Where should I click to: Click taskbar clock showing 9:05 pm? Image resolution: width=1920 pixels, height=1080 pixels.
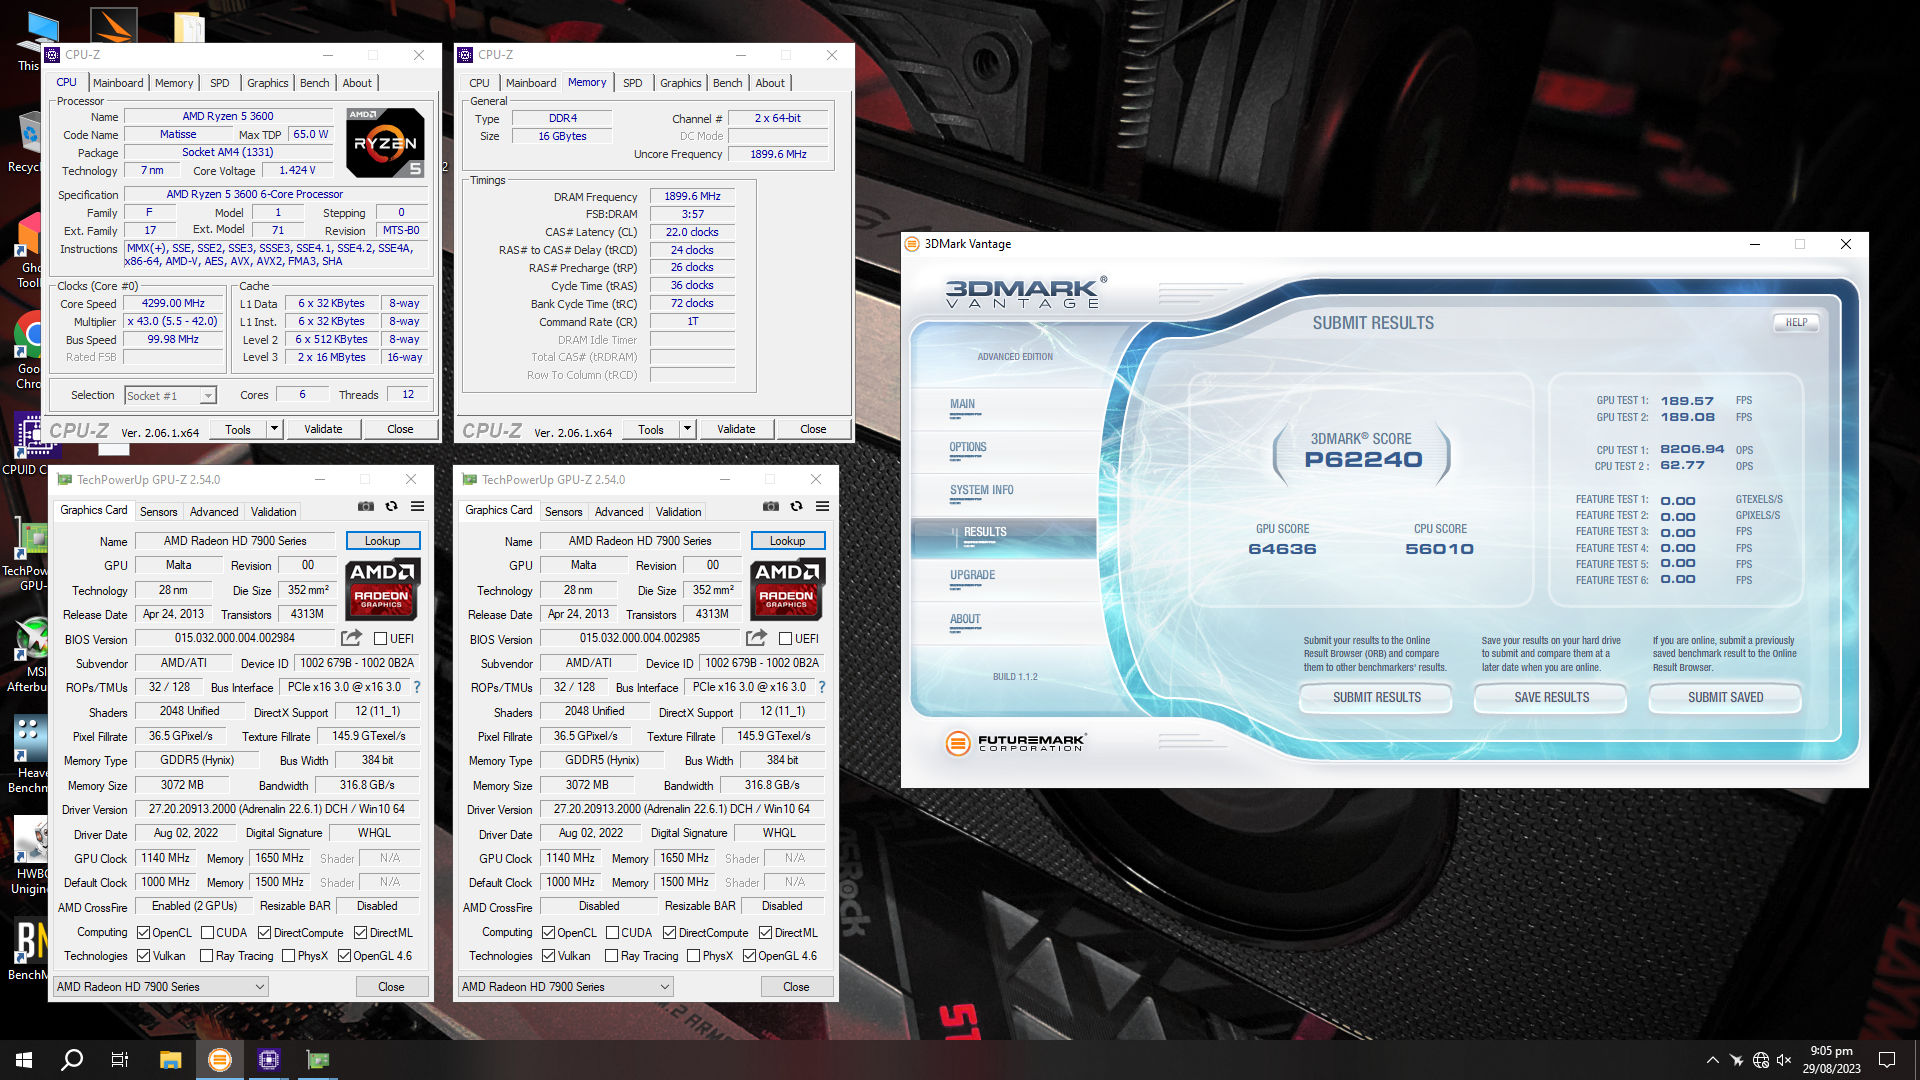pos(1831,1060)
